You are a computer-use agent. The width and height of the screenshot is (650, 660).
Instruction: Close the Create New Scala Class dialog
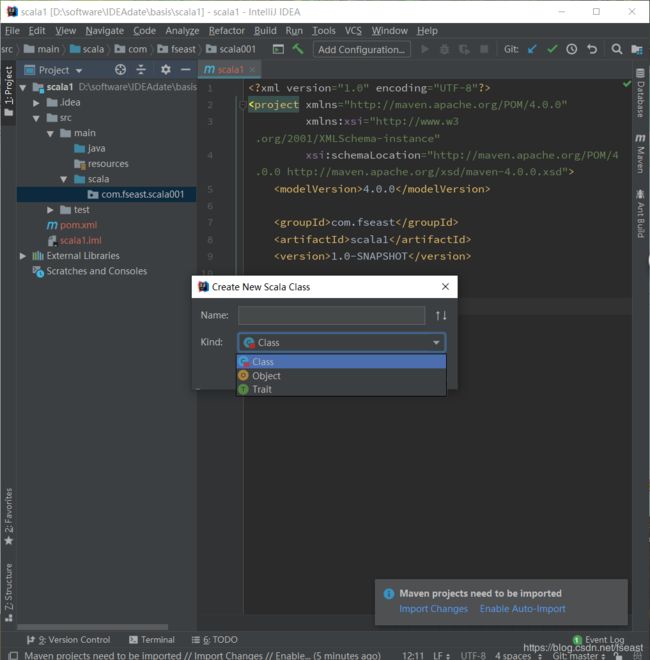point(445,287)
